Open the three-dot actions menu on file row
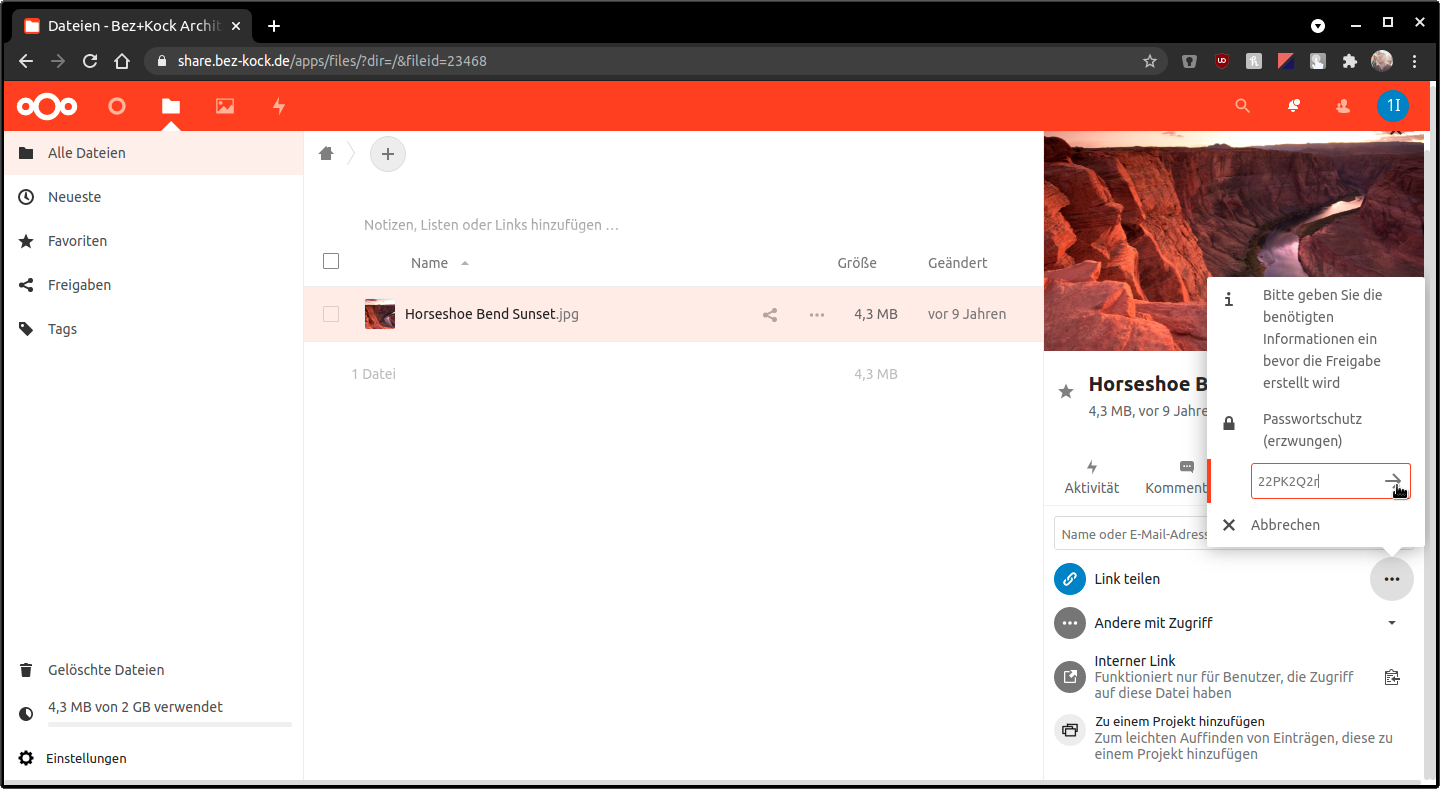The width and height of the screenshot is (1440, 789). pos(817,314)
